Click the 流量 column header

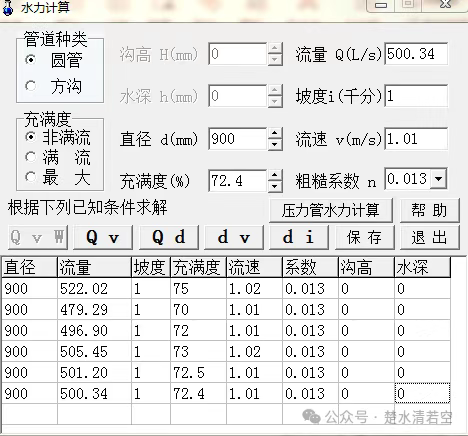point(94,267)
